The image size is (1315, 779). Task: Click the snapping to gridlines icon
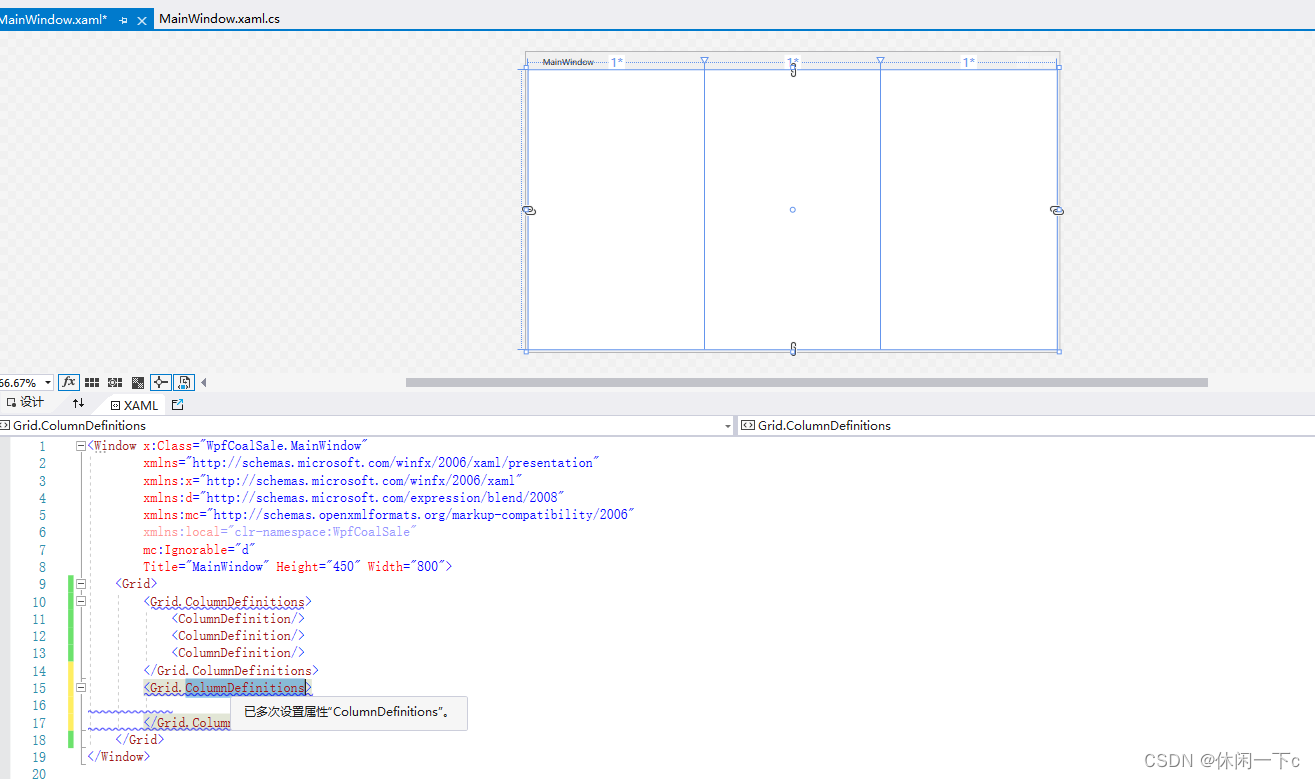tap(114, 382)
